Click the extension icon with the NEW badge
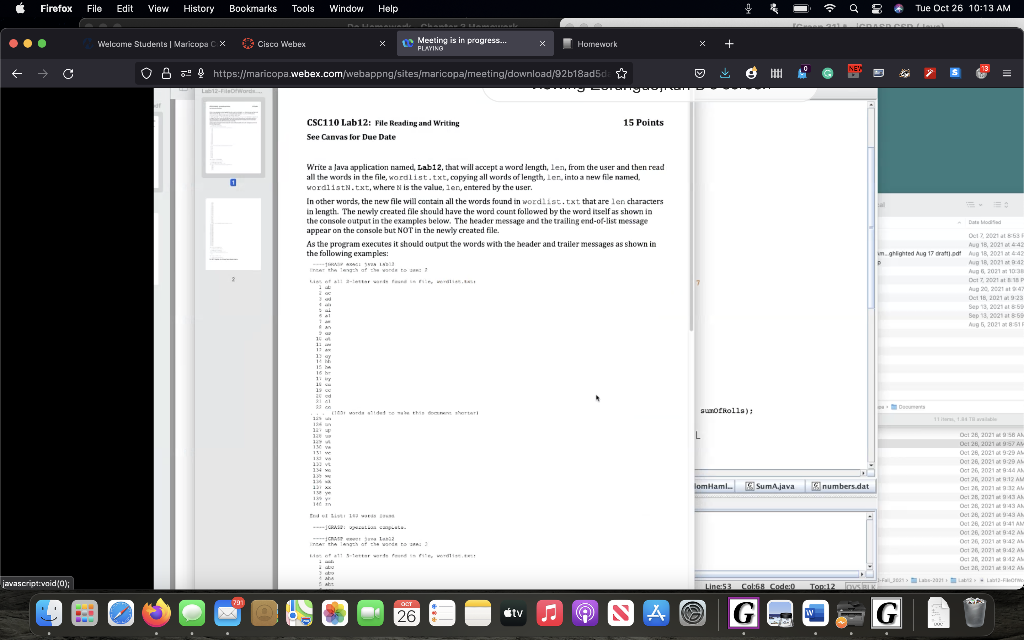The width and height of the screenshot is (1024, 640). [854, 72]
